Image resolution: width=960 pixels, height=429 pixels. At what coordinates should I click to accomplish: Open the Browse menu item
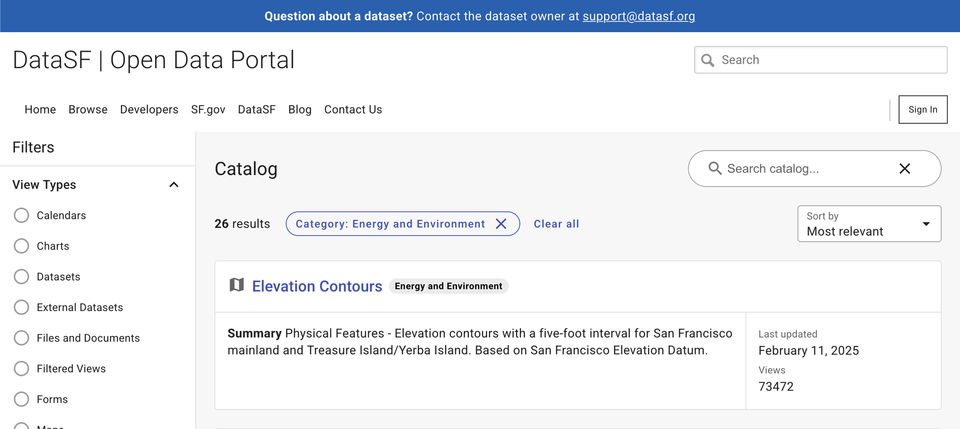click(88, 110)
